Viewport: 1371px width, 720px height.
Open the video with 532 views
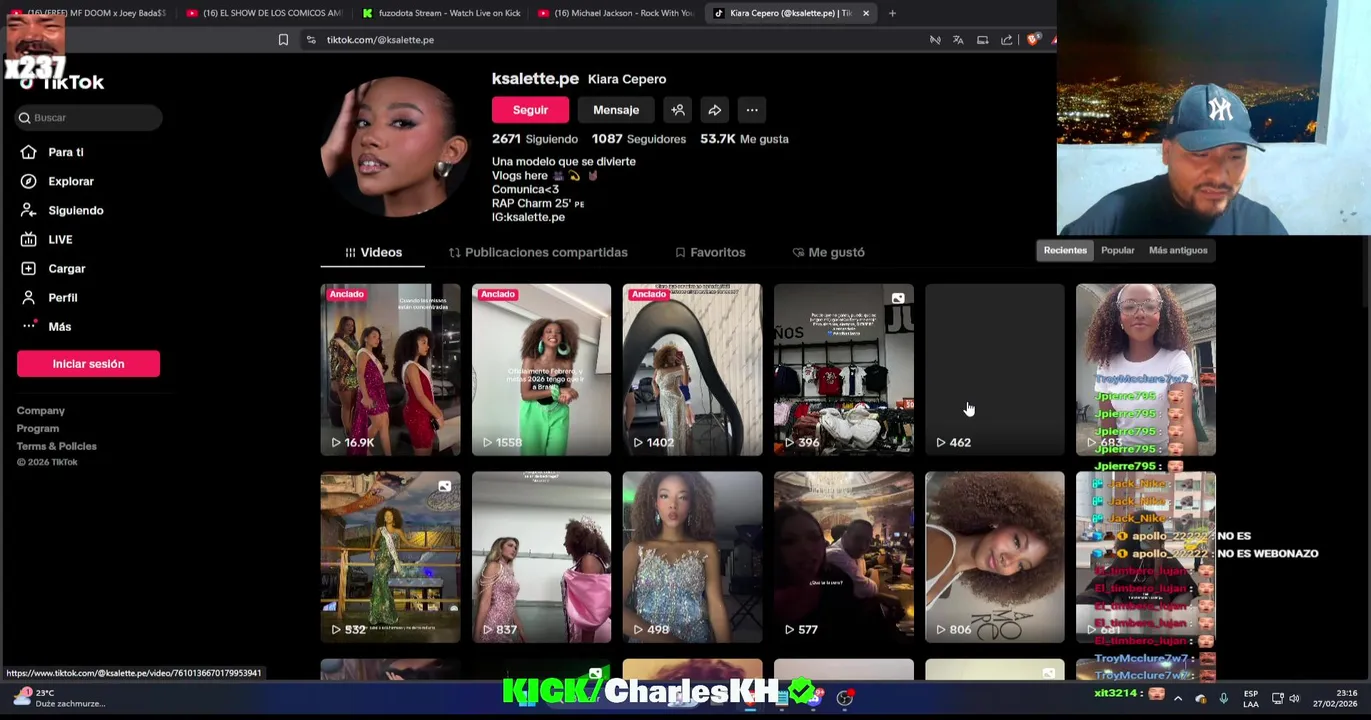(x=390, y=557)
